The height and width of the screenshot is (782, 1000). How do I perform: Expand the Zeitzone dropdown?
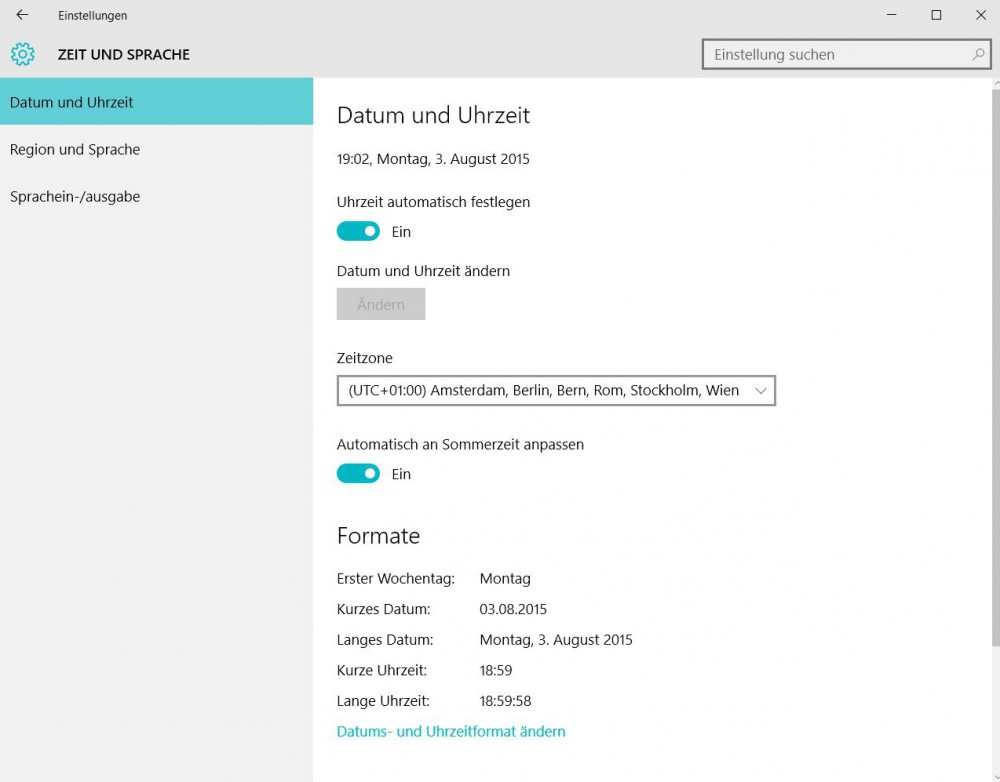[556, 391]
